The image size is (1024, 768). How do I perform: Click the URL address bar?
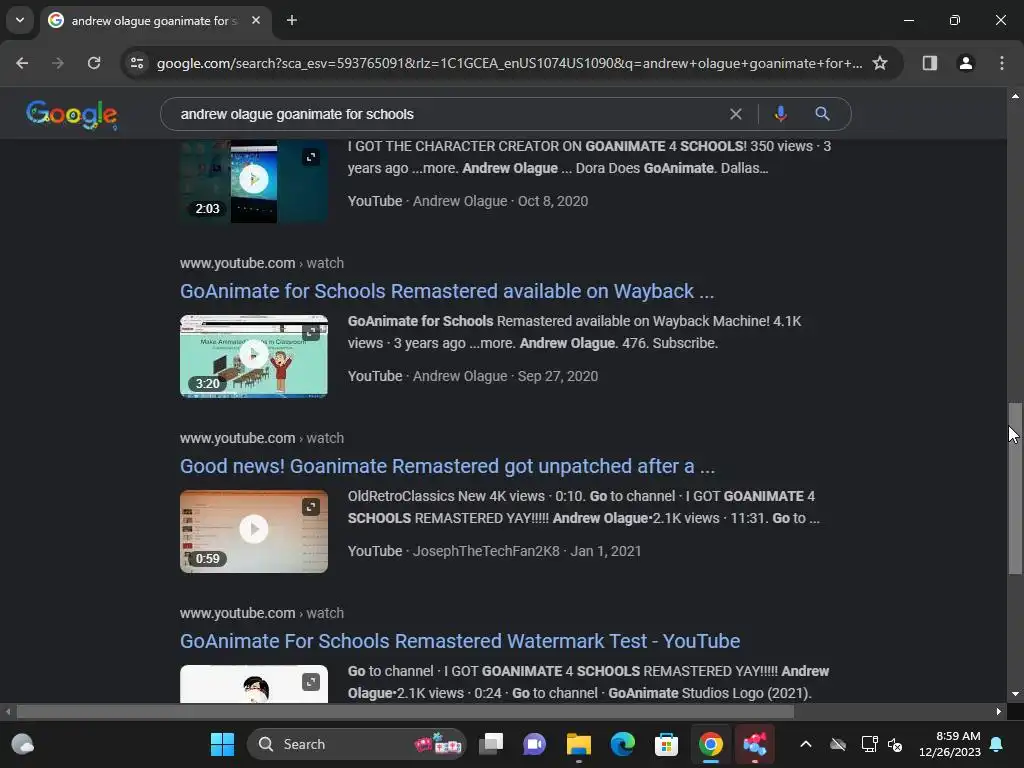[x=509, y=63]
